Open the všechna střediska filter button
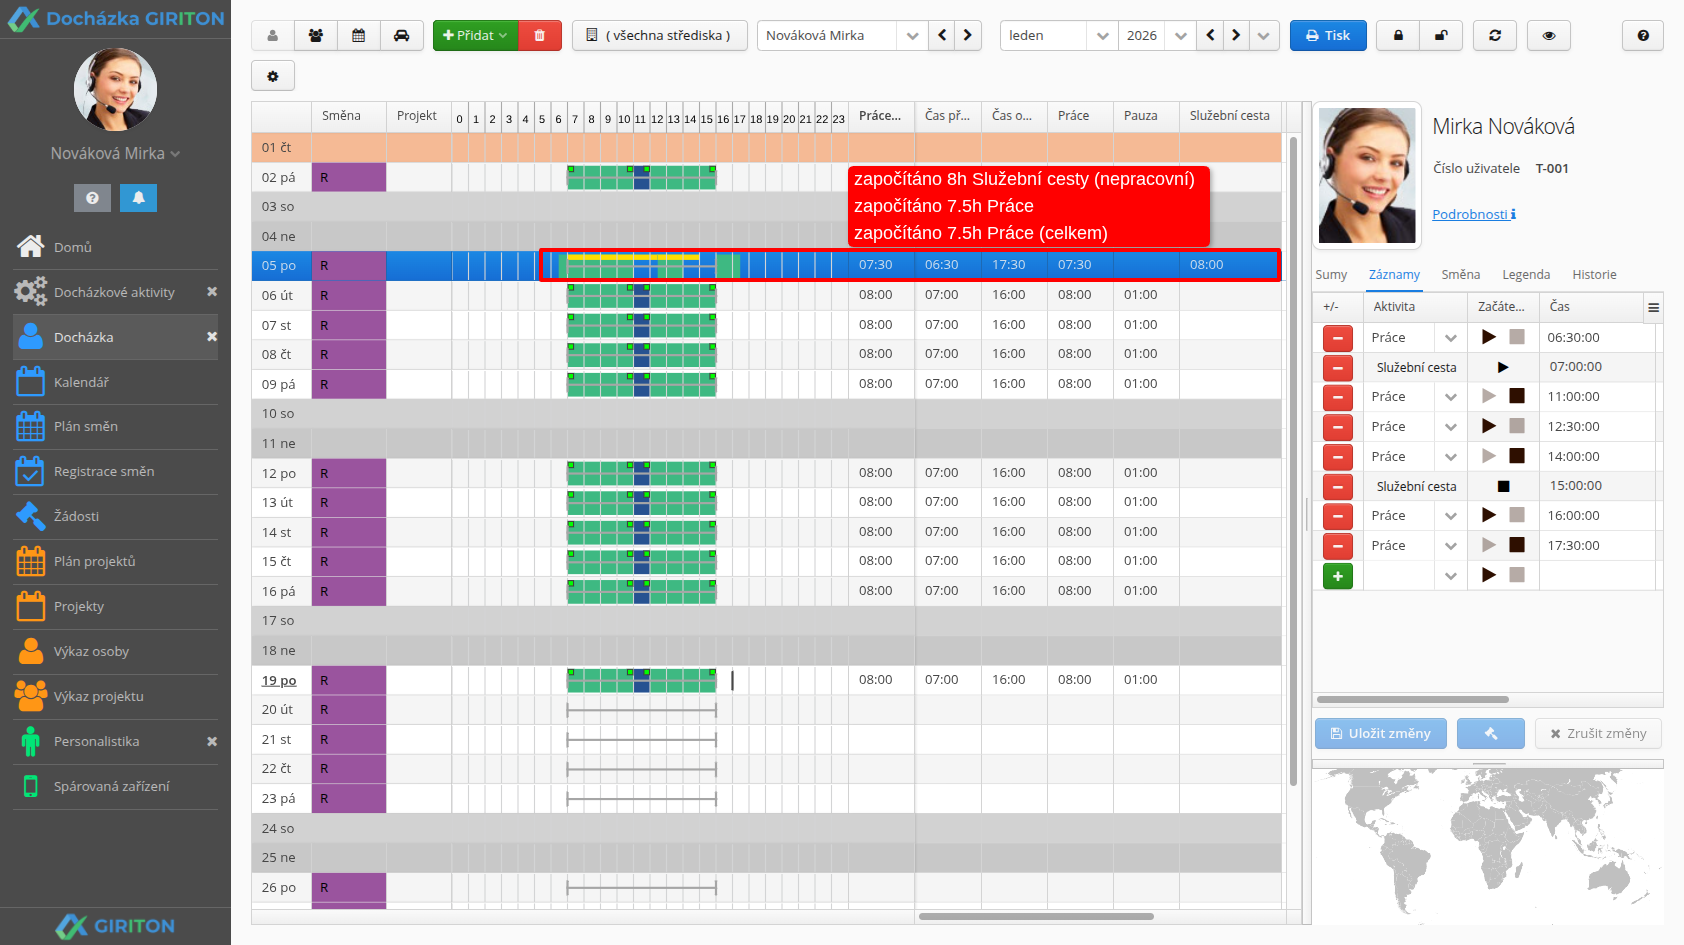The height and width of the screenshot is (945, 1684). [x=660, y=36]
